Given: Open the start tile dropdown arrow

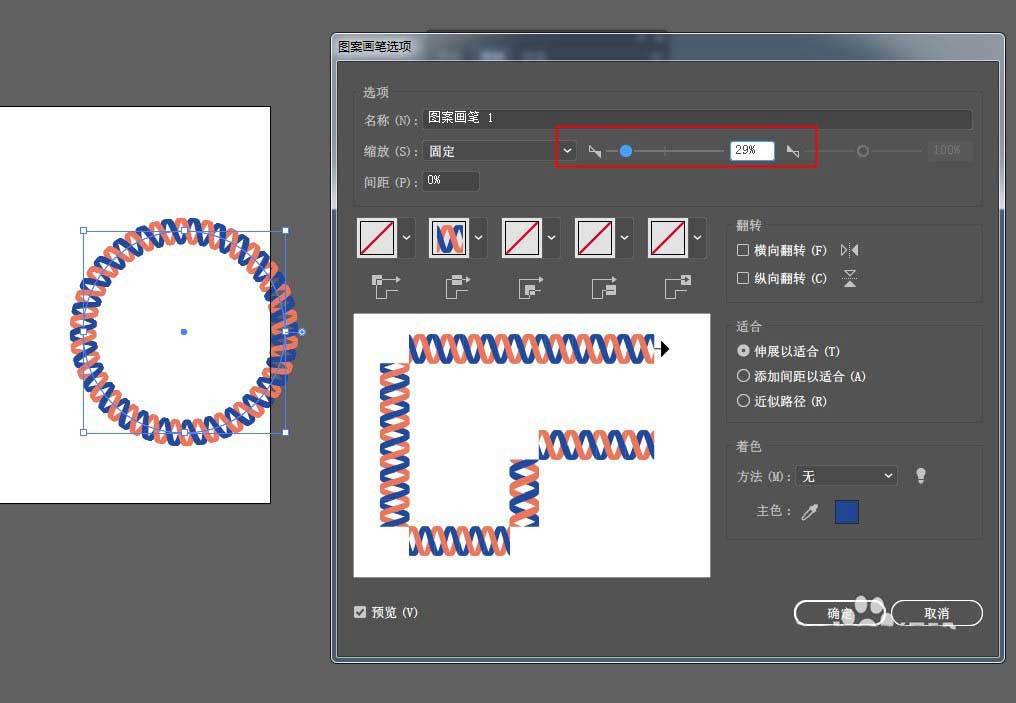Looking at the screenshot, I should pyautogui.click(x=624, y=238).
